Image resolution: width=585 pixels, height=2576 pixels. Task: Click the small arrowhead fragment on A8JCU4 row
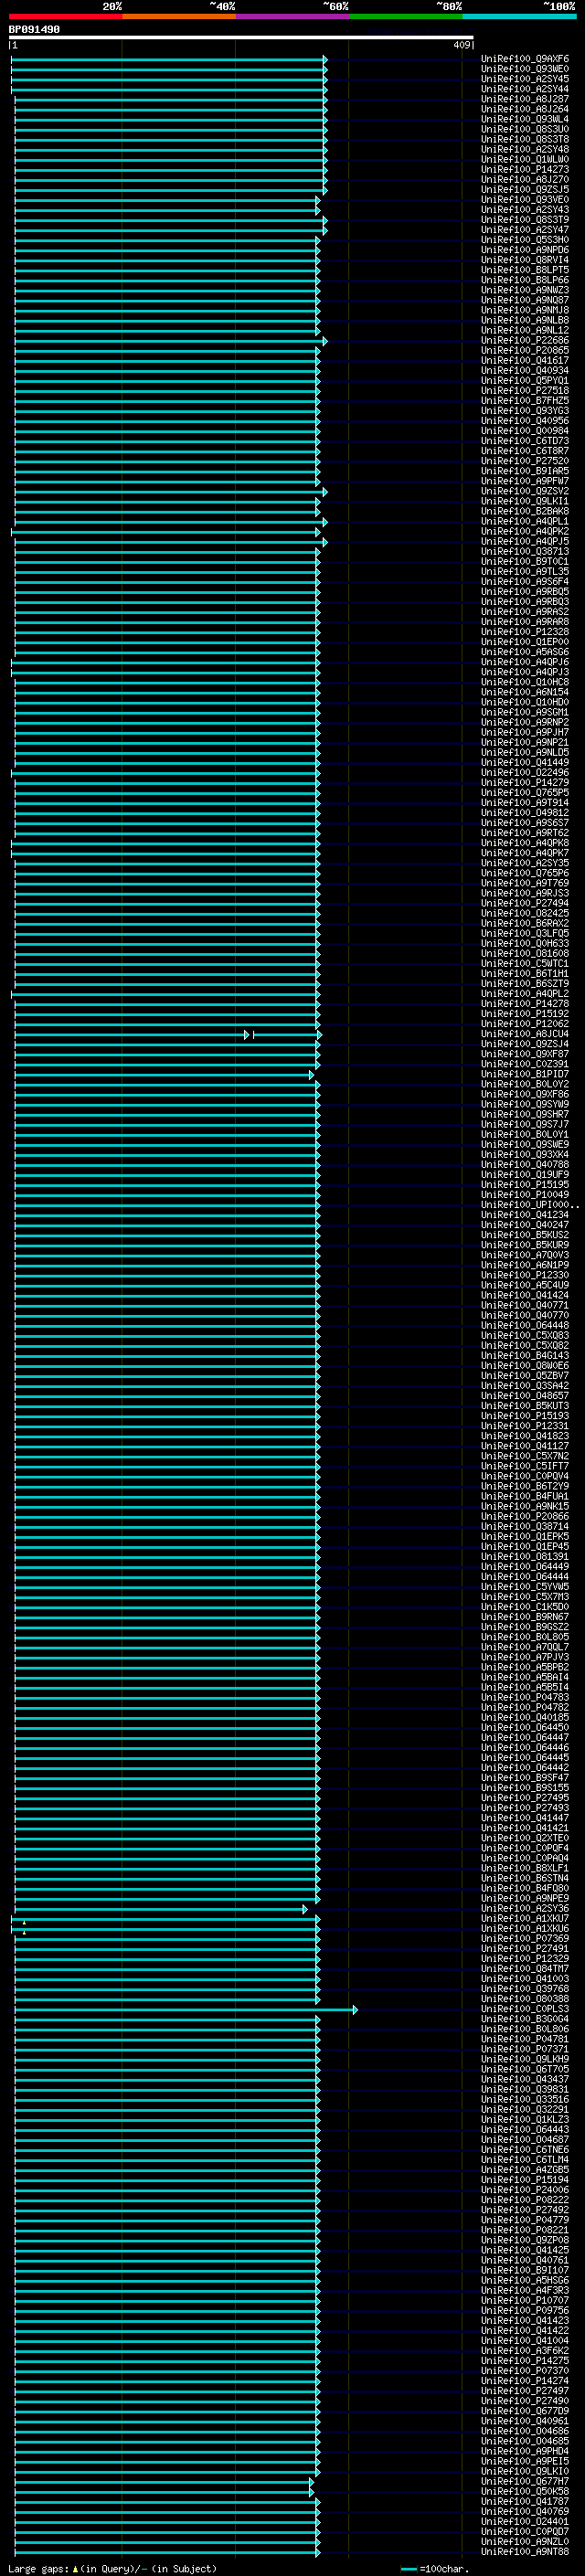point(247,1034)
